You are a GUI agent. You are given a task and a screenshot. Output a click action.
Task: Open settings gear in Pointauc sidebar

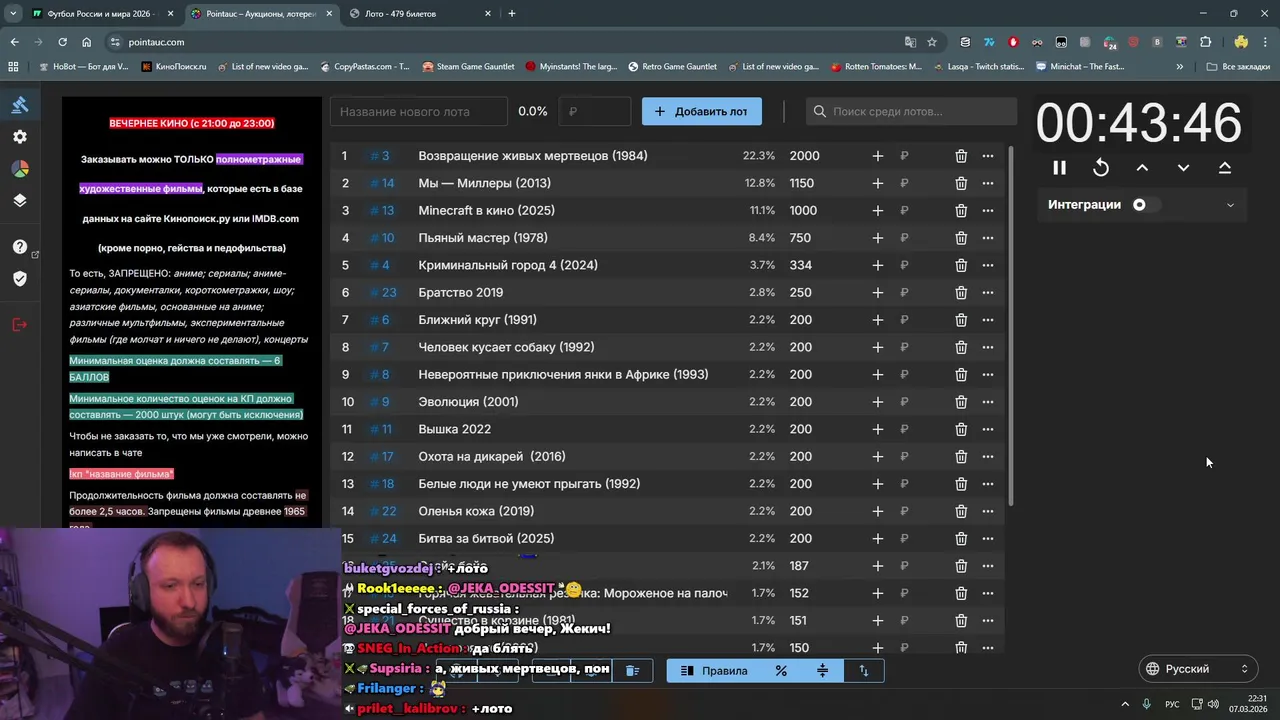[20, 137]
